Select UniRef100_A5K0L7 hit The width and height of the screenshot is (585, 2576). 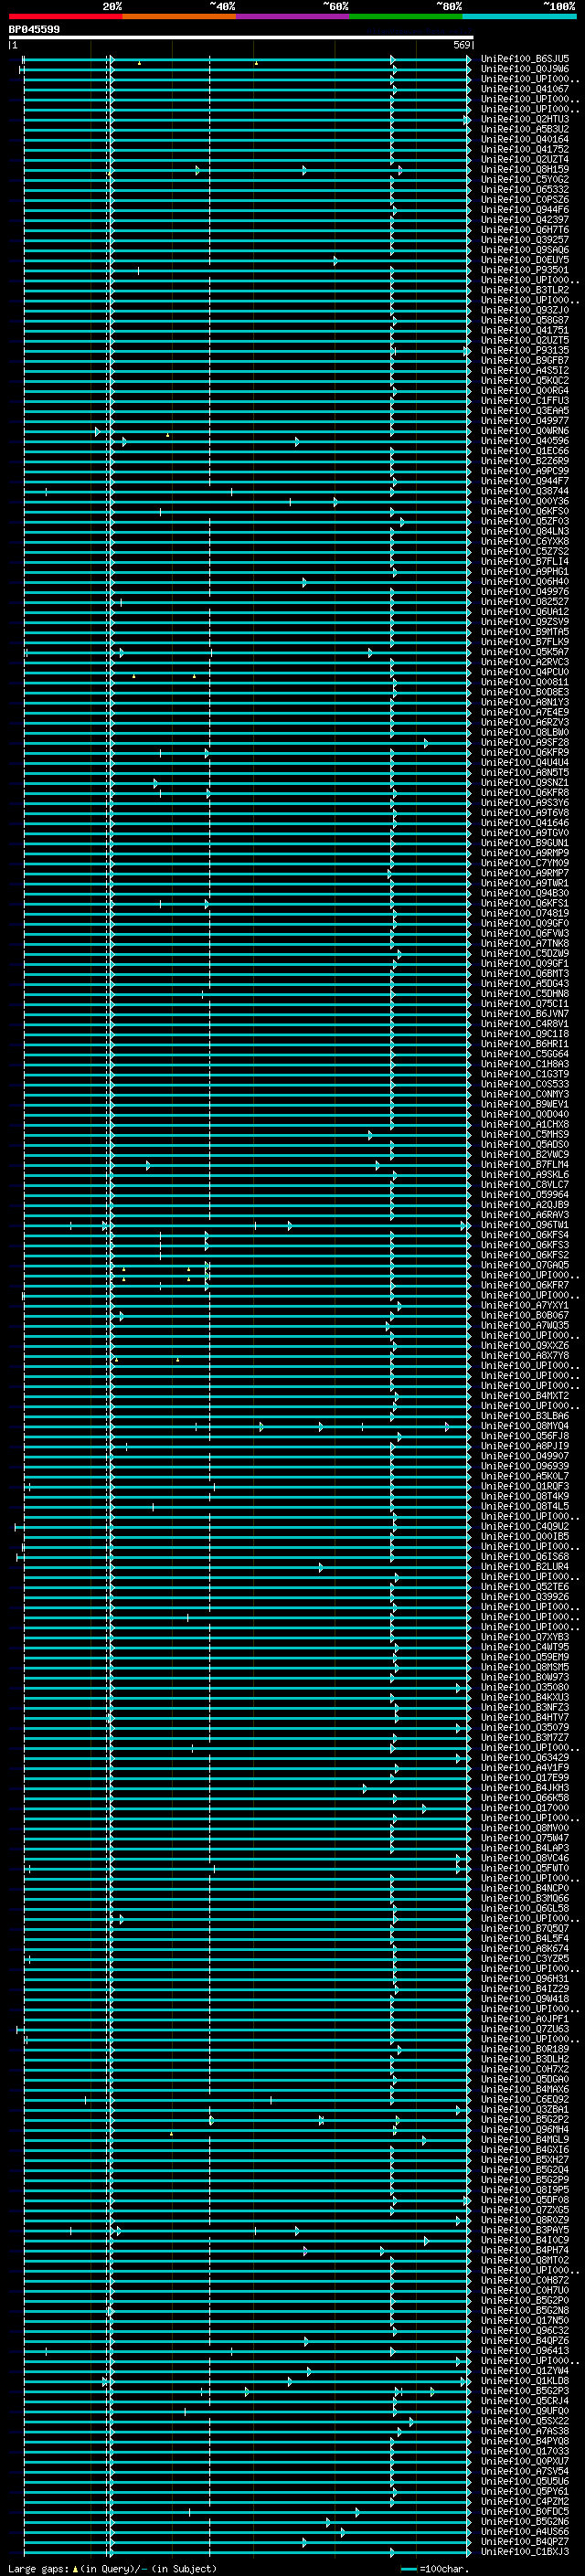tap(525, 1476)
